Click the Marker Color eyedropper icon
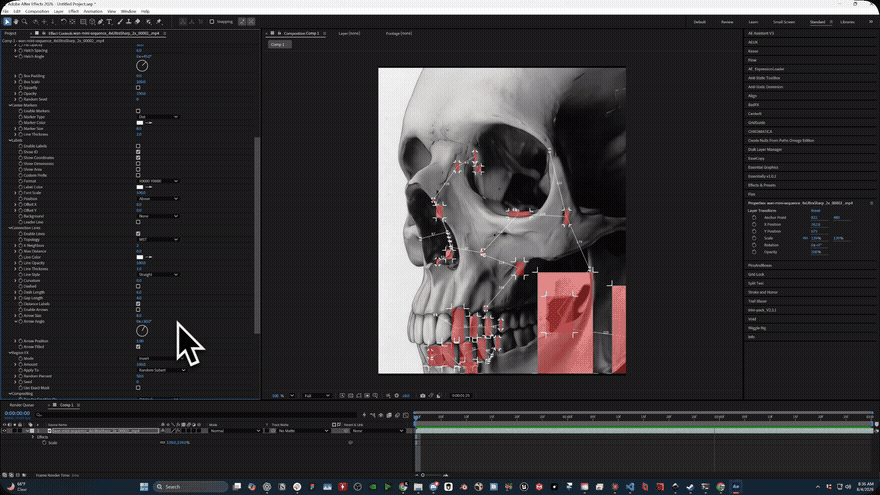The width and height of the screenshot is (880, 495). 149,123
